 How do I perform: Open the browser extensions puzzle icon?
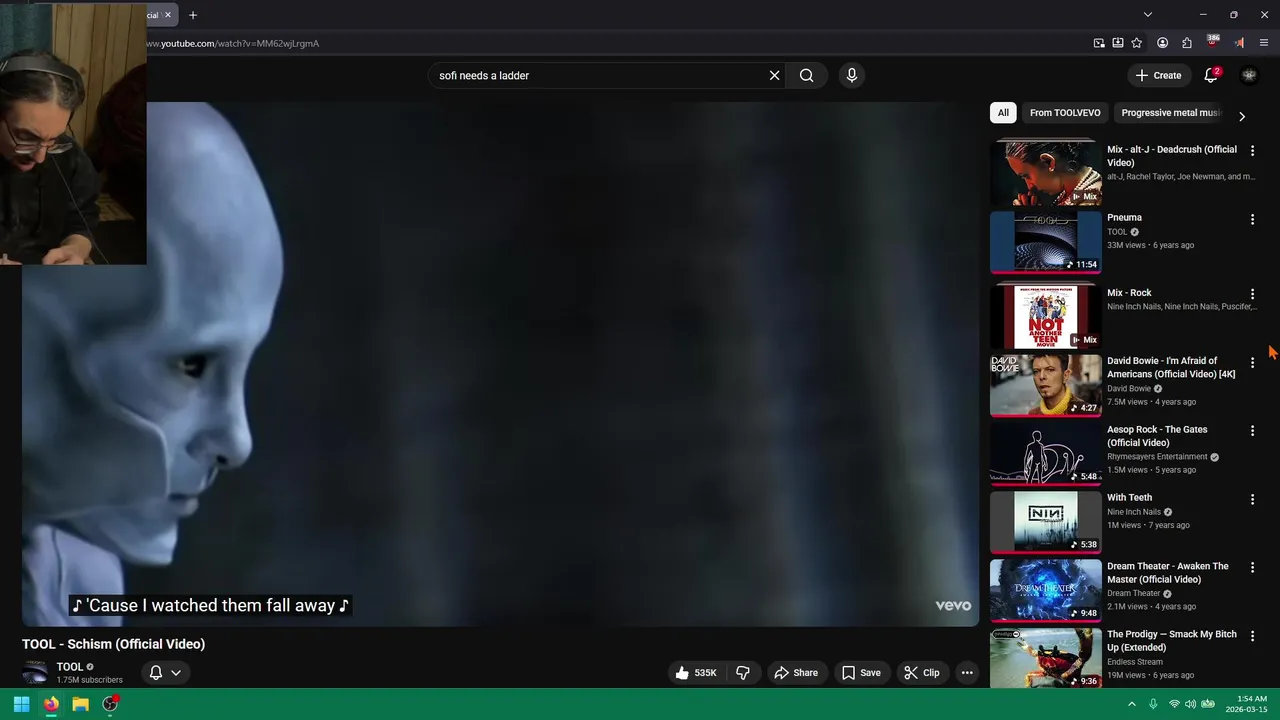coord(1187,43)
